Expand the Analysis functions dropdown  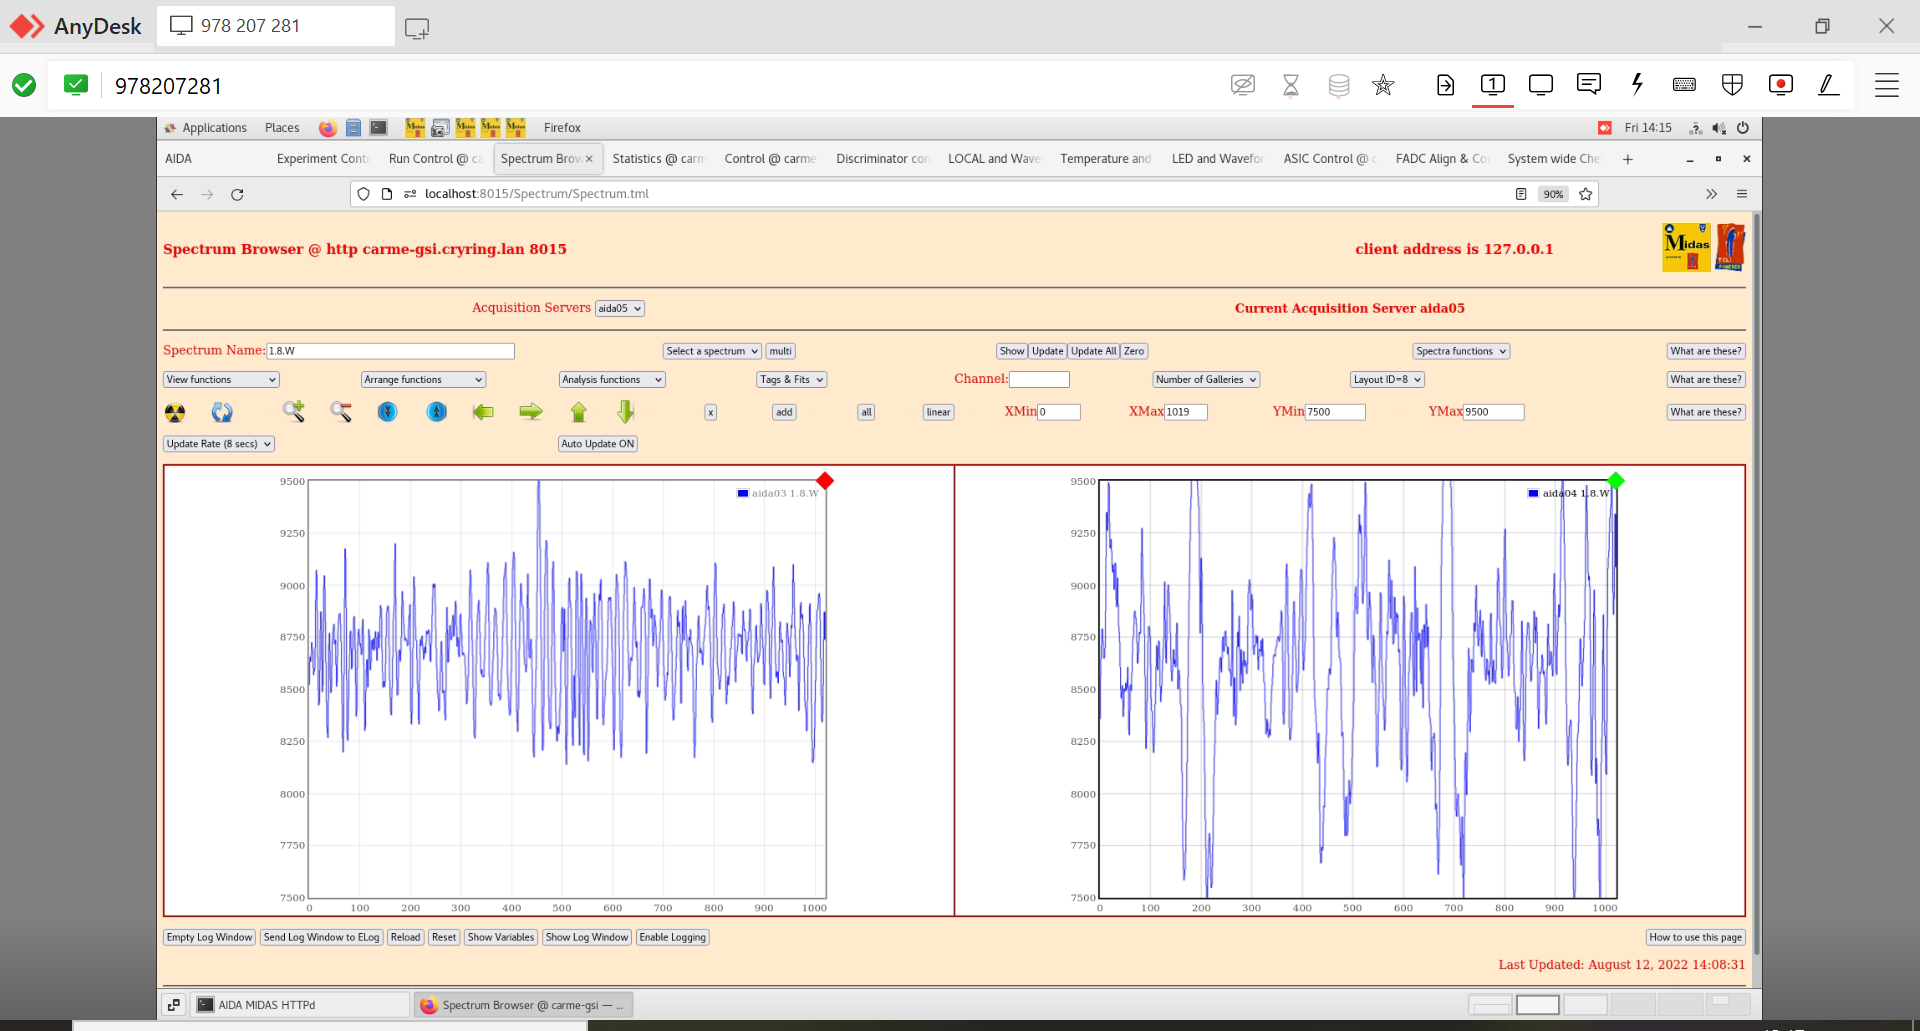(612, 380)
